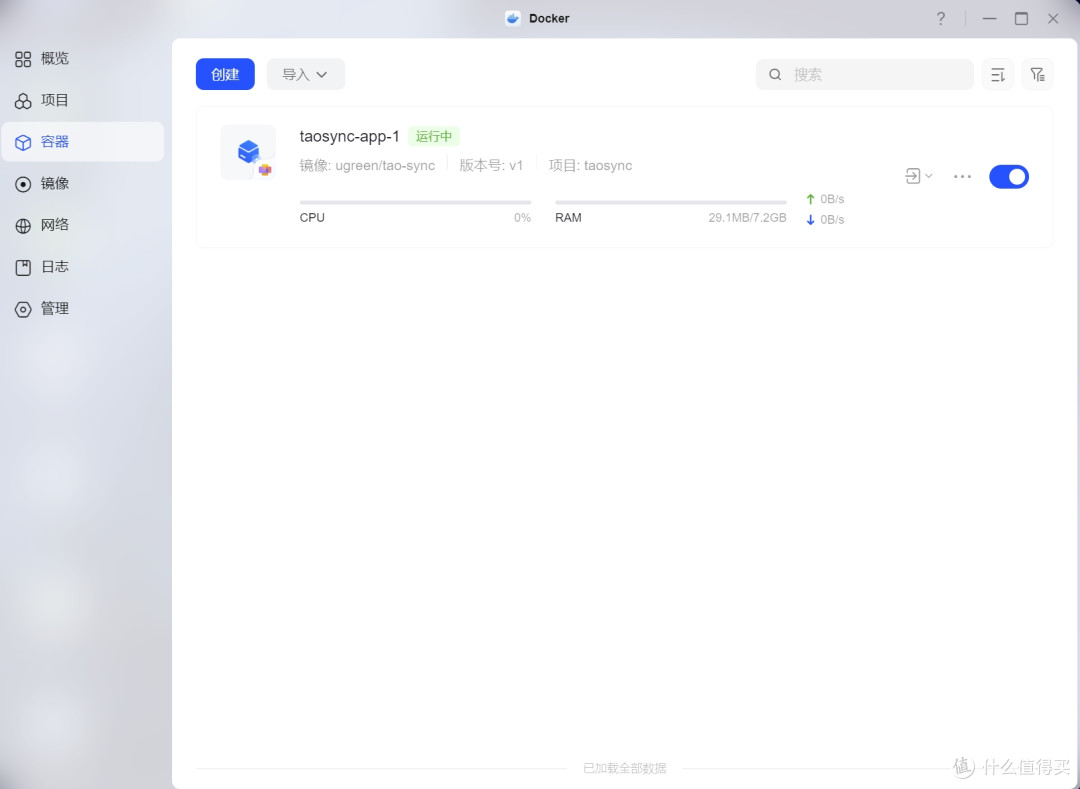The width and height of the screenshot is (1080, 789).
Task: Minimize the Docker window
Action: [x=990, y=19]
